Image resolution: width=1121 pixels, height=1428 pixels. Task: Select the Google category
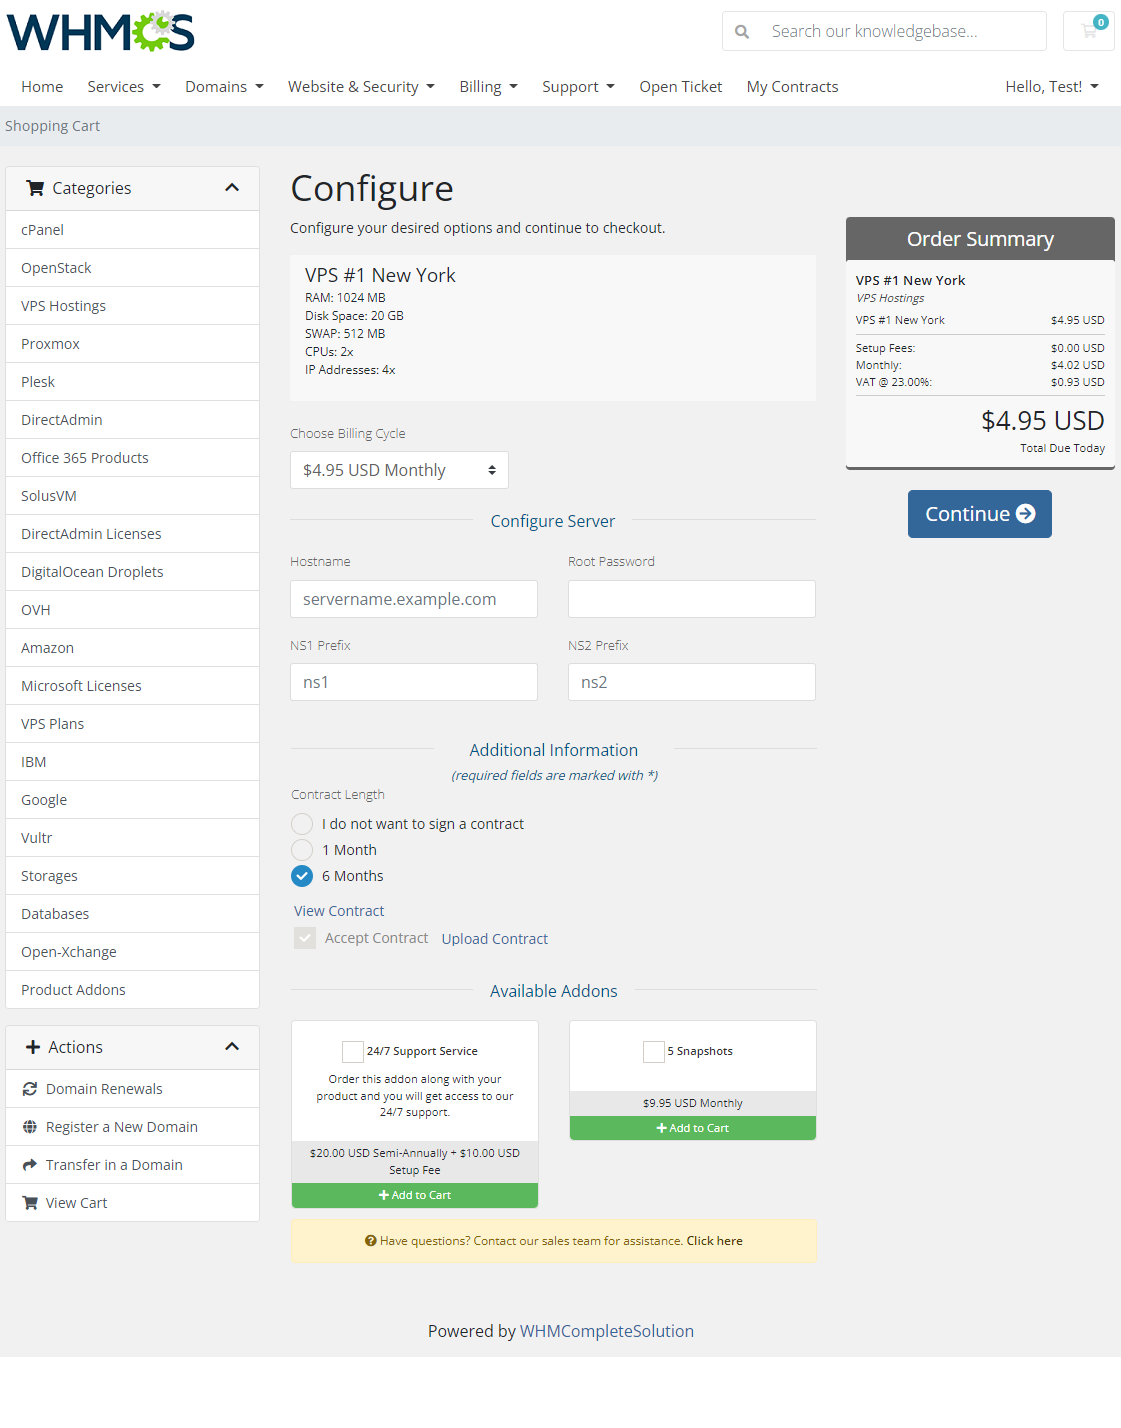click(x=132, y=800)
